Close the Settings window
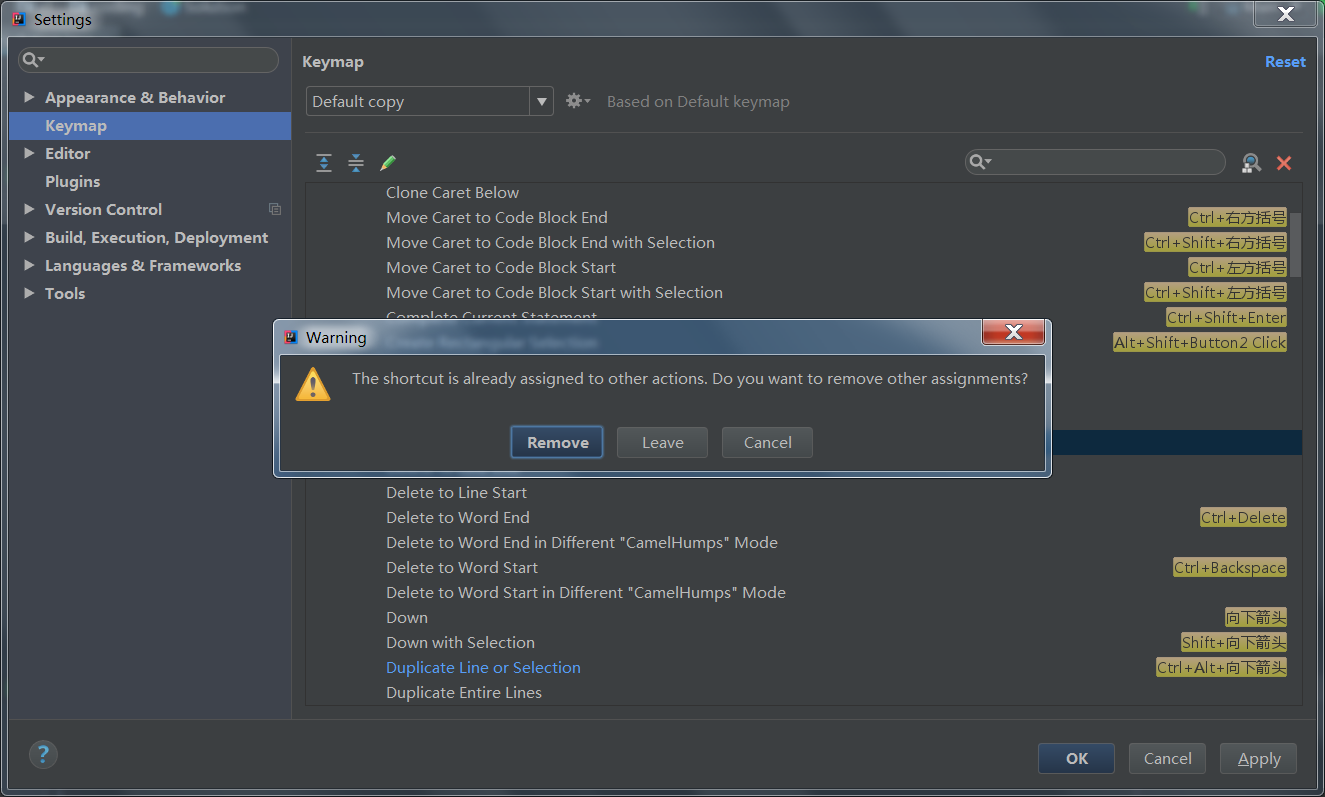 coord(1286,13)
